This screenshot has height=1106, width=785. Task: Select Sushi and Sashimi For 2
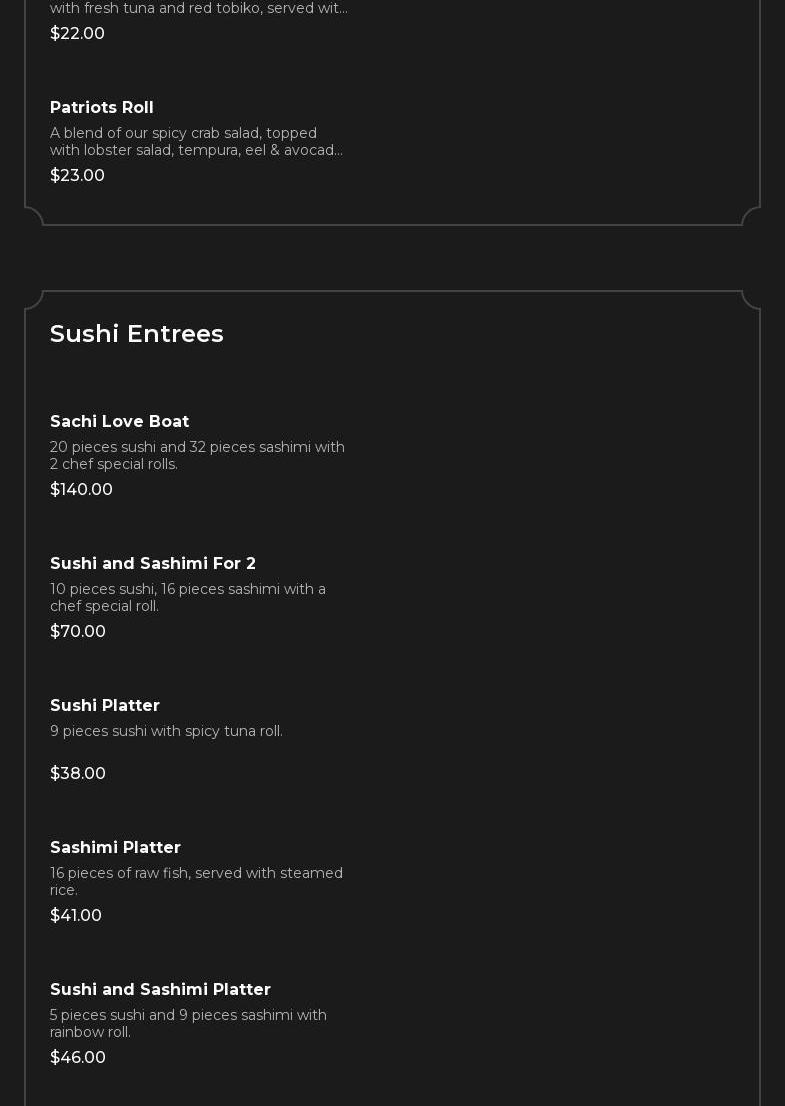(152, 563)
